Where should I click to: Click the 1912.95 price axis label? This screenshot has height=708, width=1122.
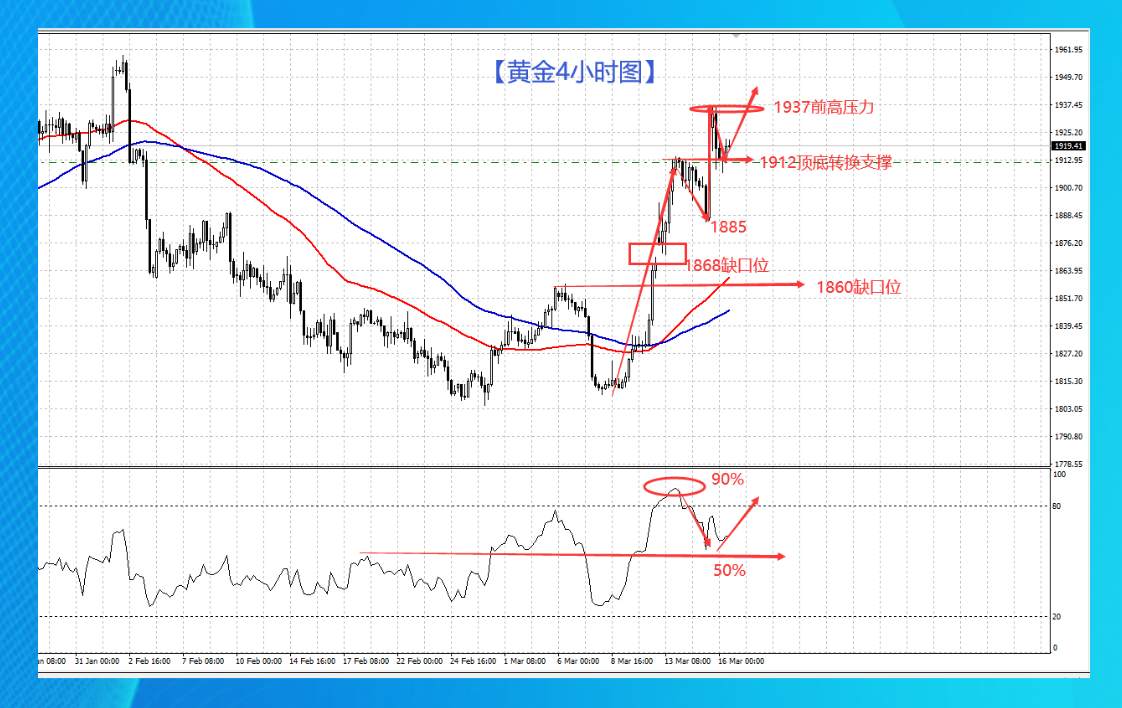[1069, 160]
